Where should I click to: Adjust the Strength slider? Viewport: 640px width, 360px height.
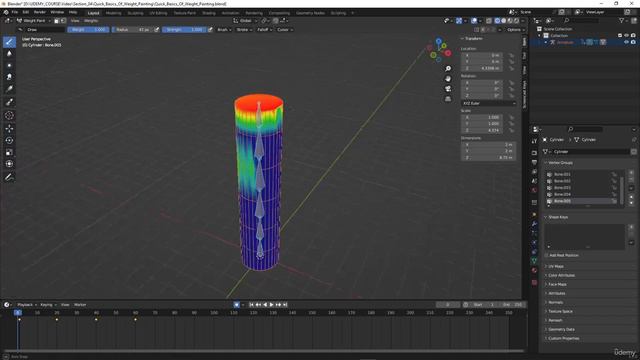[x=184, y=29]
